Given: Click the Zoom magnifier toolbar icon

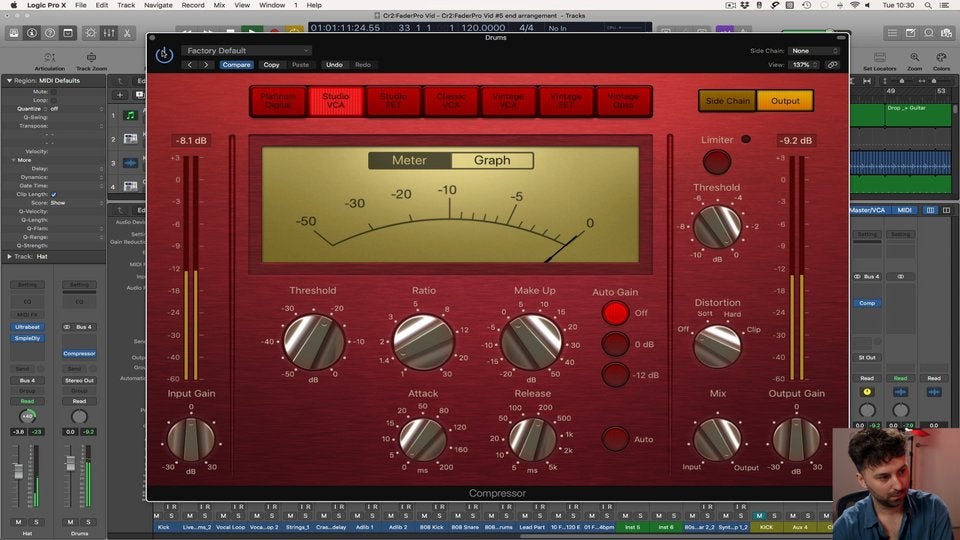Looking at the screenshot, I should (914, 59).
